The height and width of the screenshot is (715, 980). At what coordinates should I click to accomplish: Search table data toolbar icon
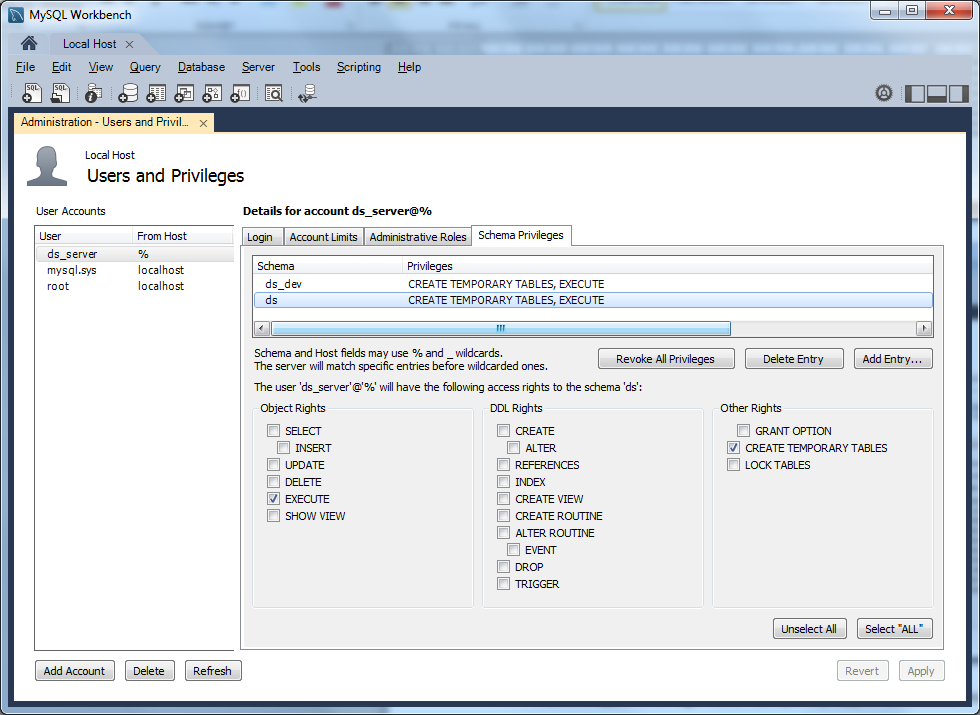[274, 93]
